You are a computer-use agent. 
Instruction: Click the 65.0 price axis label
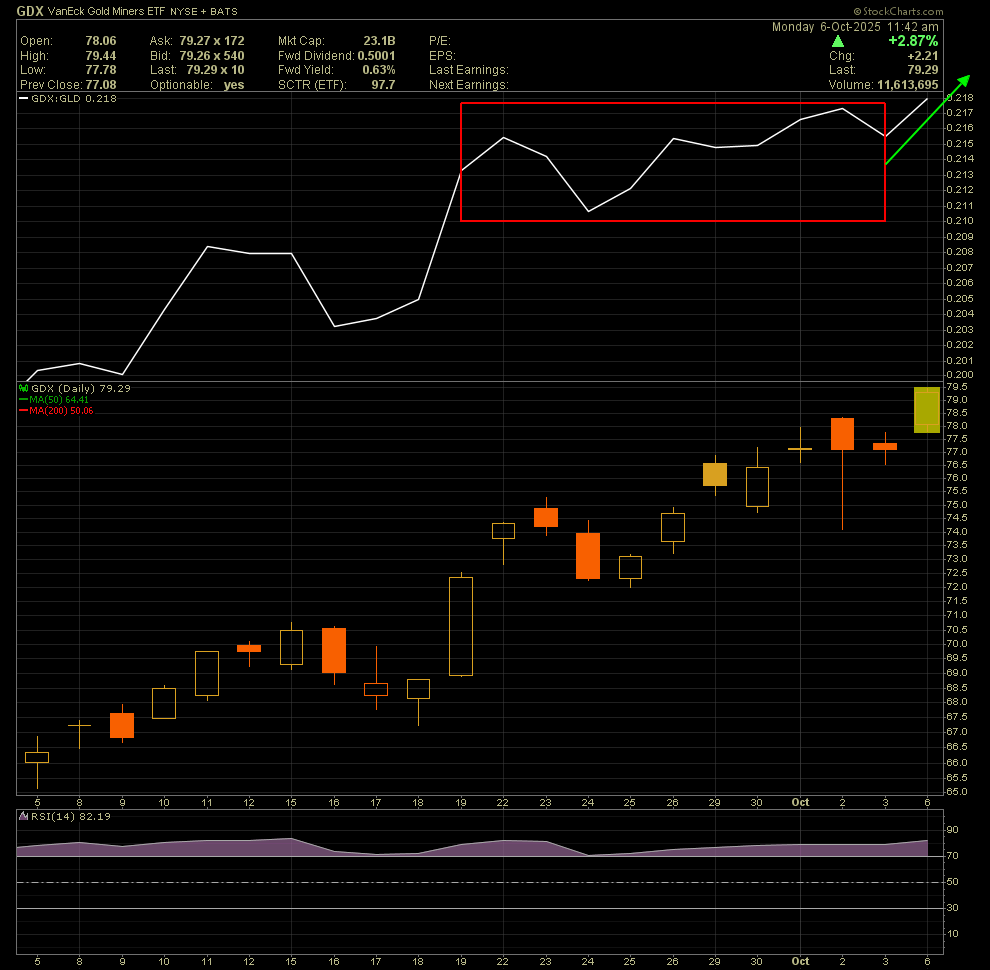click(957, 791)
